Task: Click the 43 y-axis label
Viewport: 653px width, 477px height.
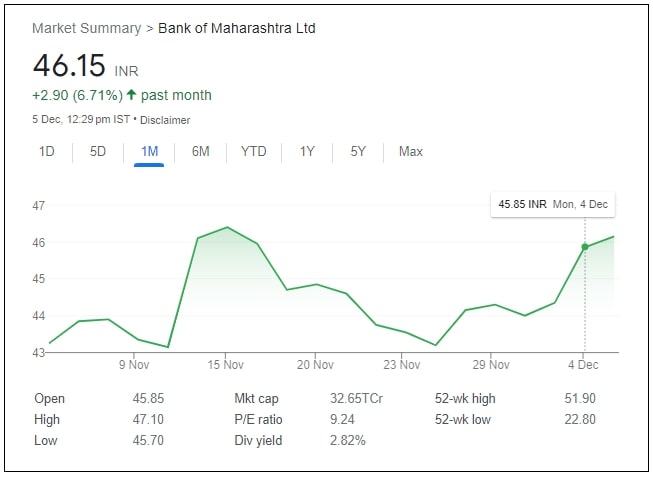Action: [38, 352]
